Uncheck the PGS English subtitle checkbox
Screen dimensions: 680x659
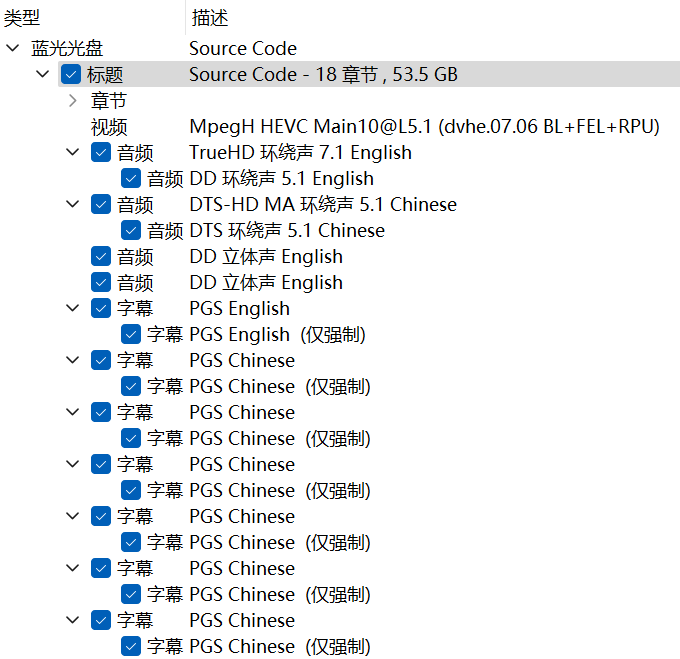101,308
